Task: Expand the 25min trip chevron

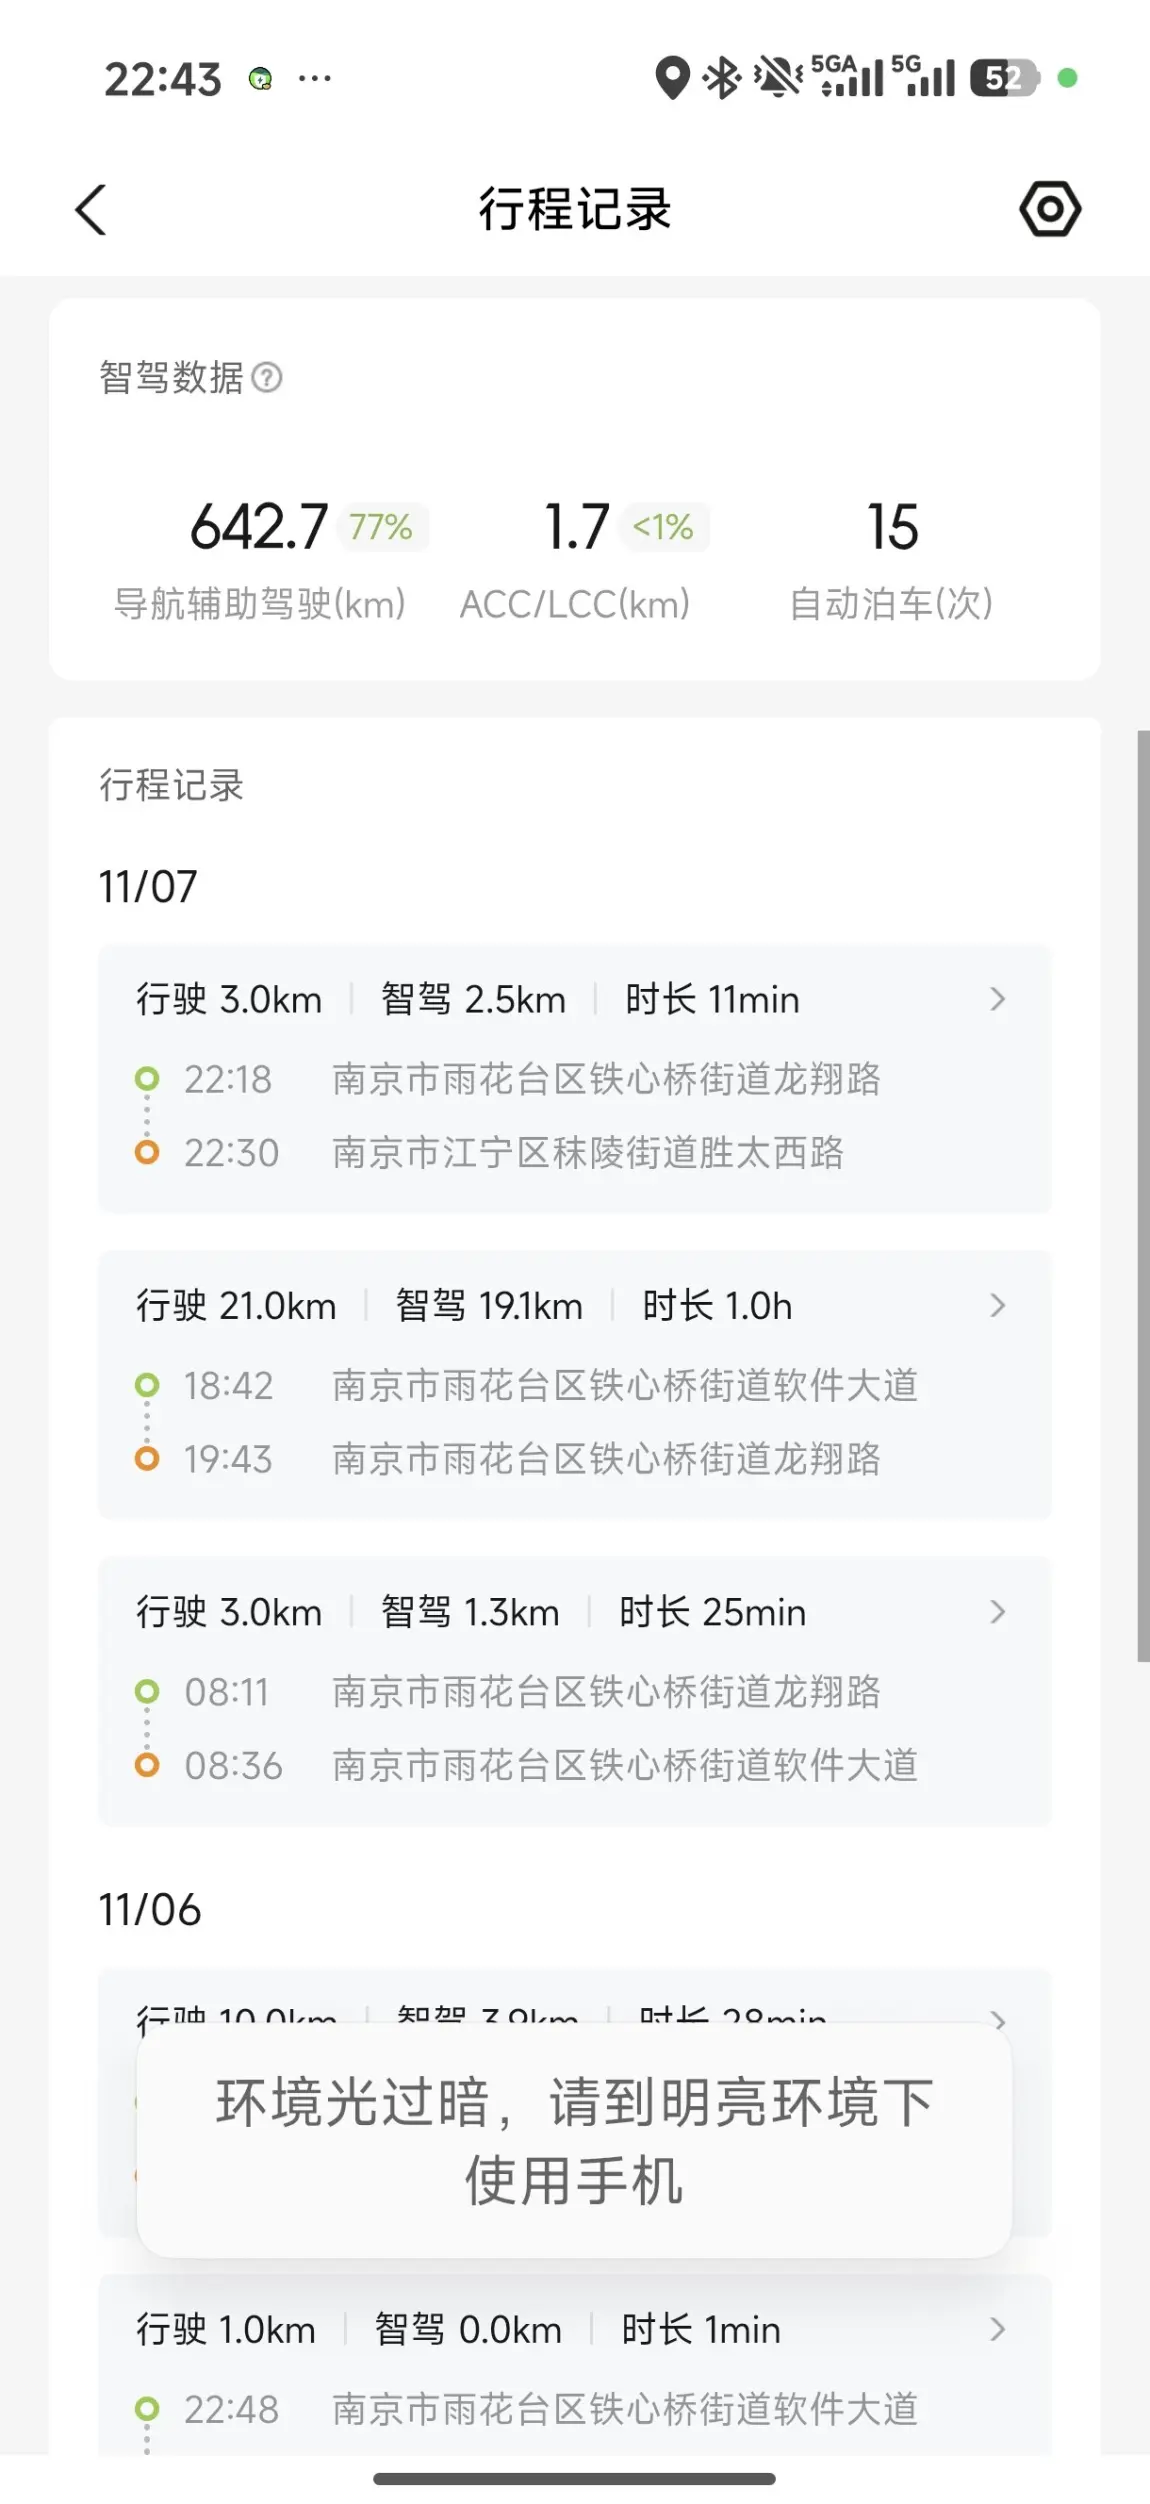Action: (x=997, y=1612)
